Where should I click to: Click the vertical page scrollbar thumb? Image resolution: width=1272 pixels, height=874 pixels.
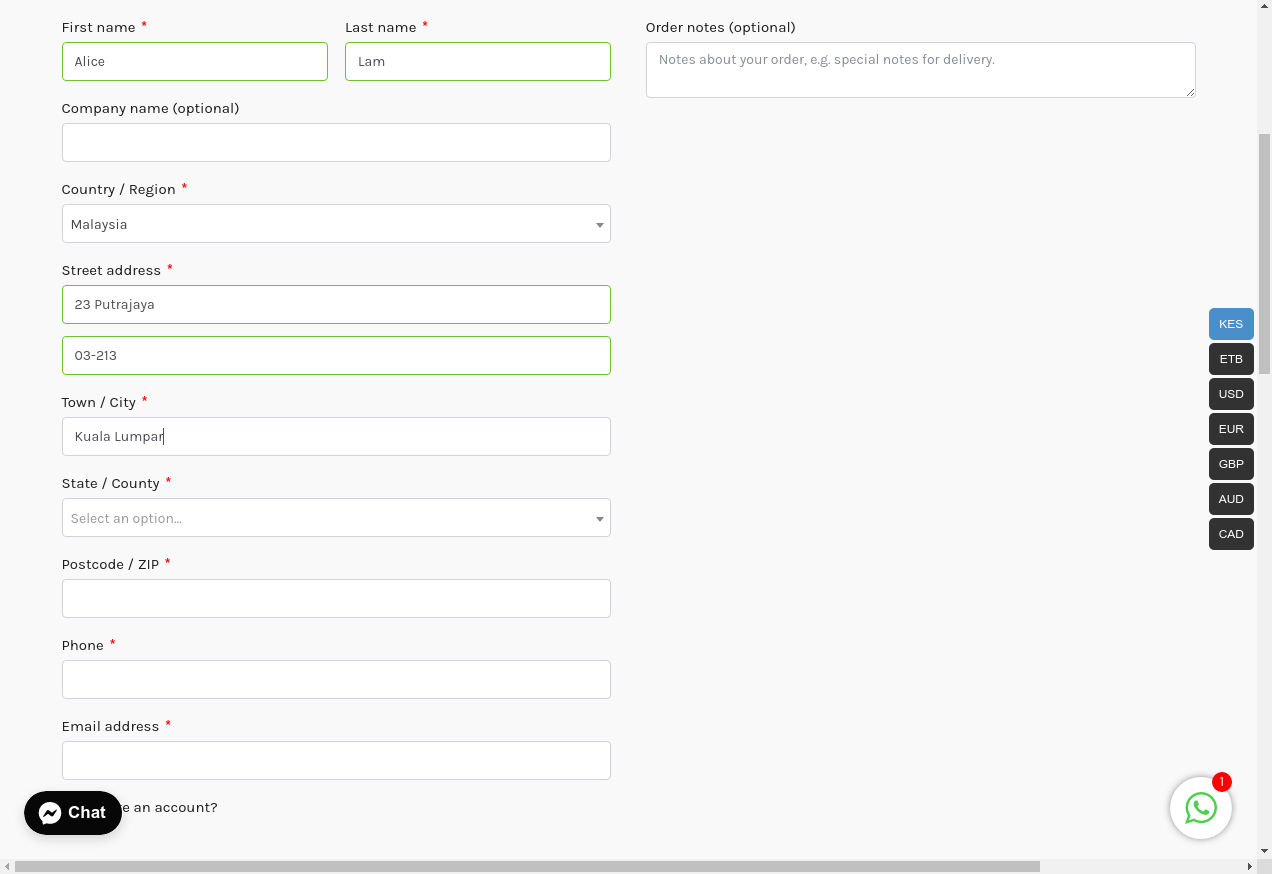click(1264, 250)
